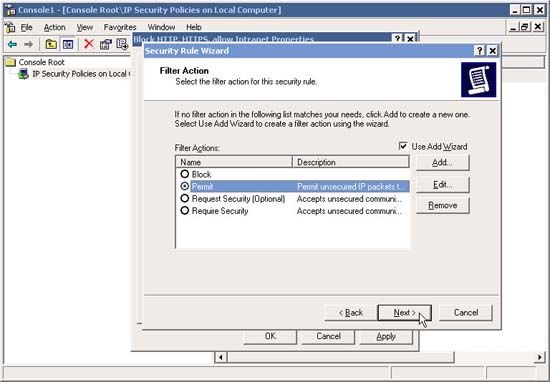Screen dimensions: 550x382
Task: Click the Back arrow in console toolbar
Action: (12, 44)
